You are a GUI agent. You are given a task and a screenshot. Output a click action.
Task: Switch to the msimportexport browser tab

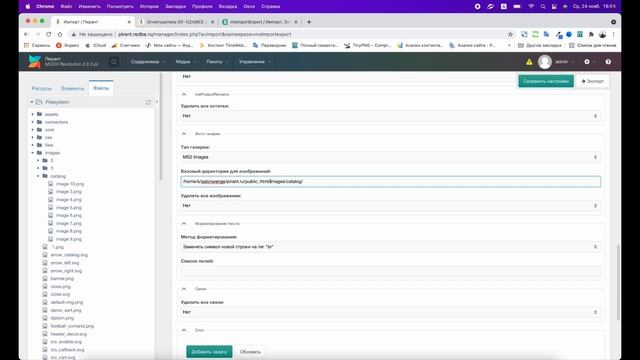point(260,22)
